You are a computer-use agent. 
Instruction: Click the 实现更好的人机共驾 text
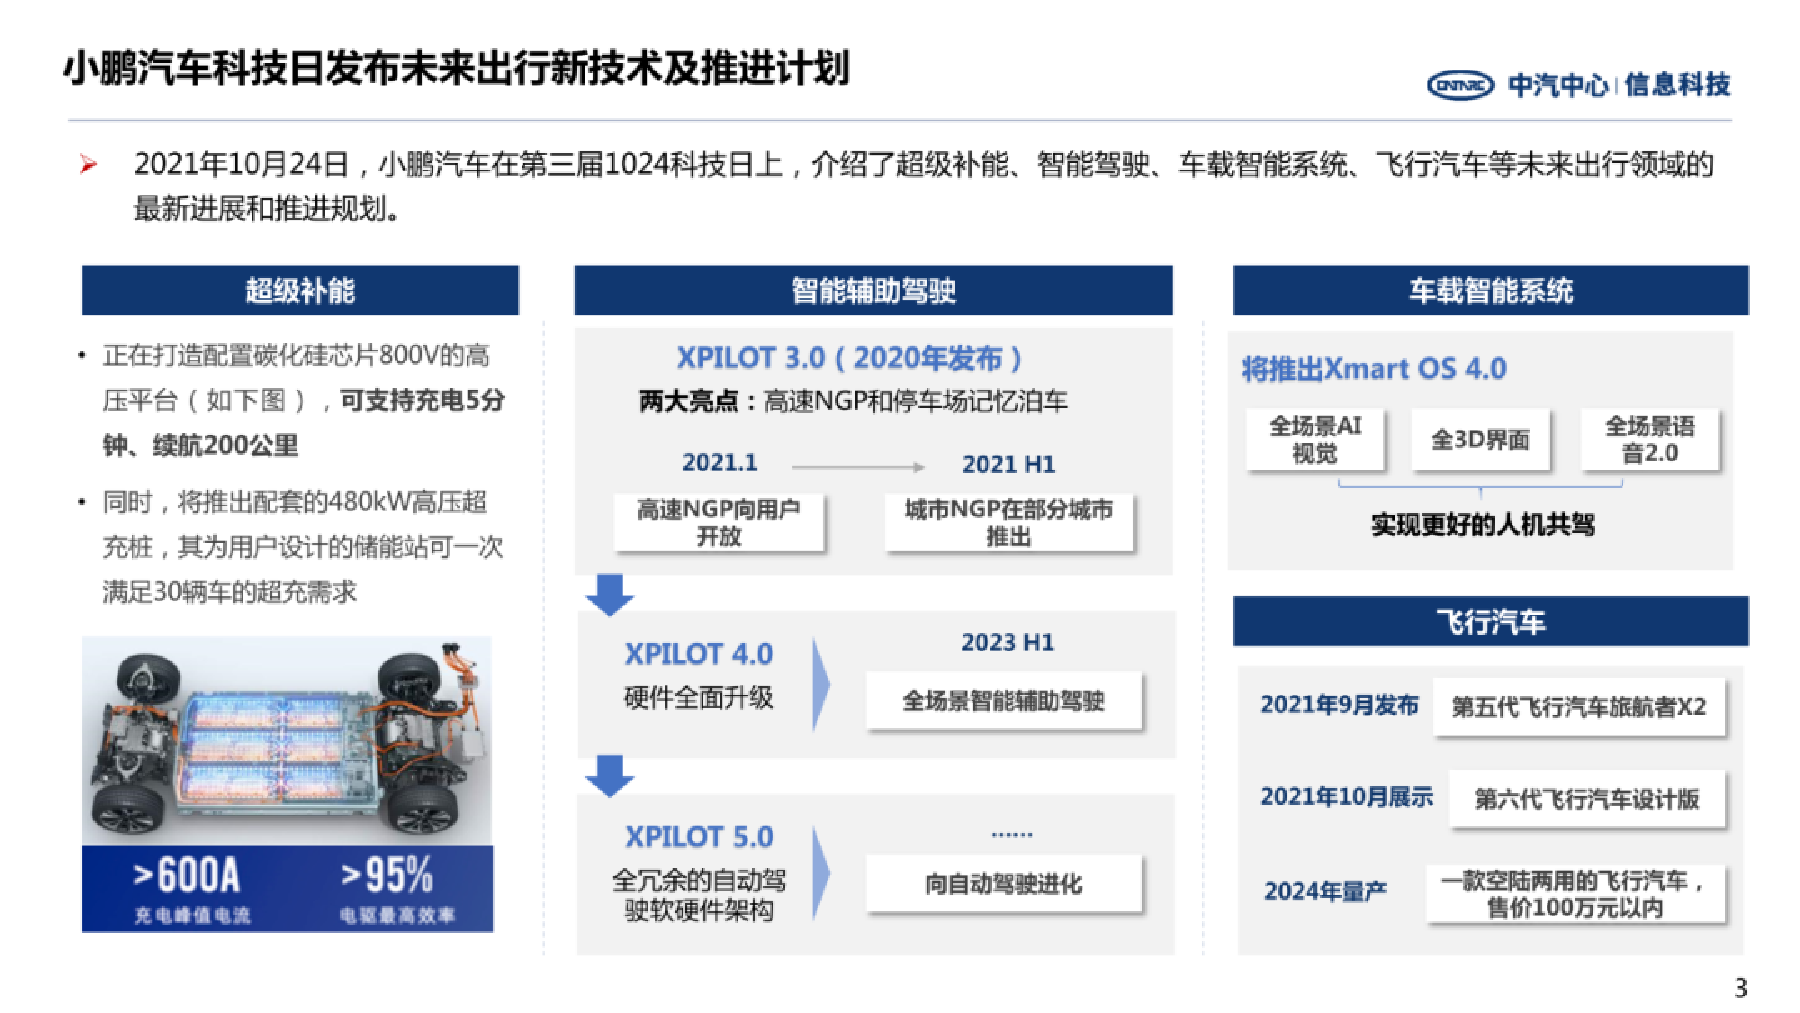click(1482, 524)
